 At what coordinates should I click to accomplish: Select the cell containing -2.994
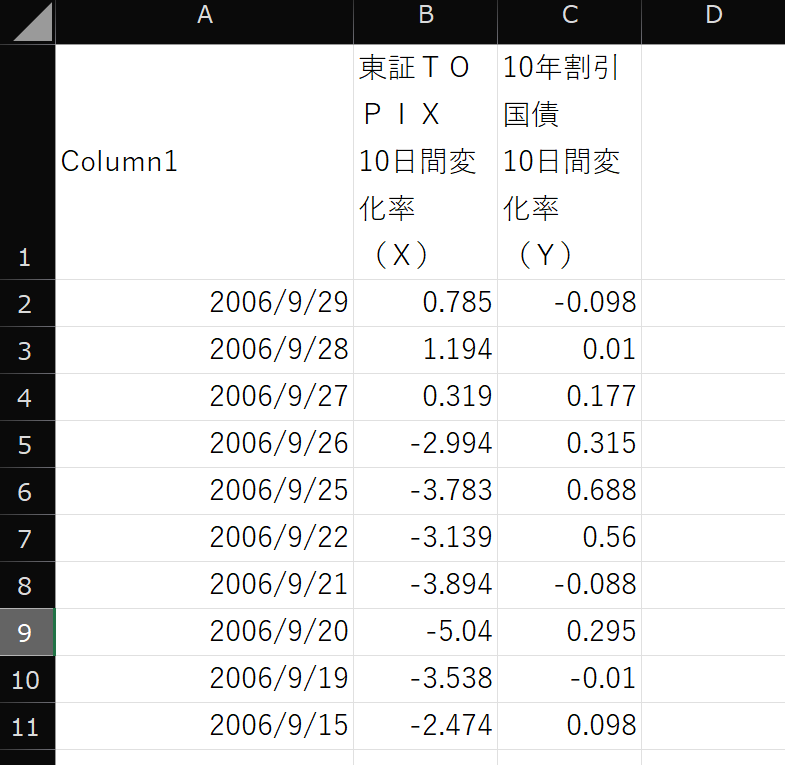(425, 444)
